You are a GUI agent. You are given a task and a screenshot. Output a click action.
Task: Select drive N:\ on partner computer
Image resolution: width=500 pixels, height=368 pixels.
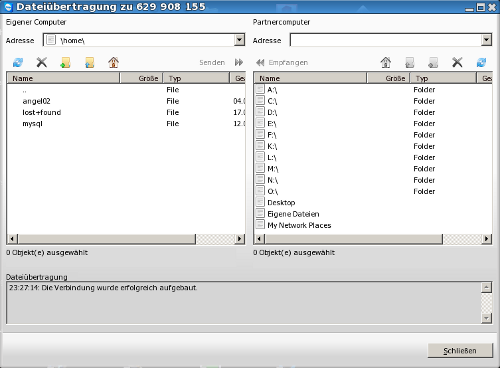pos(373,180)
